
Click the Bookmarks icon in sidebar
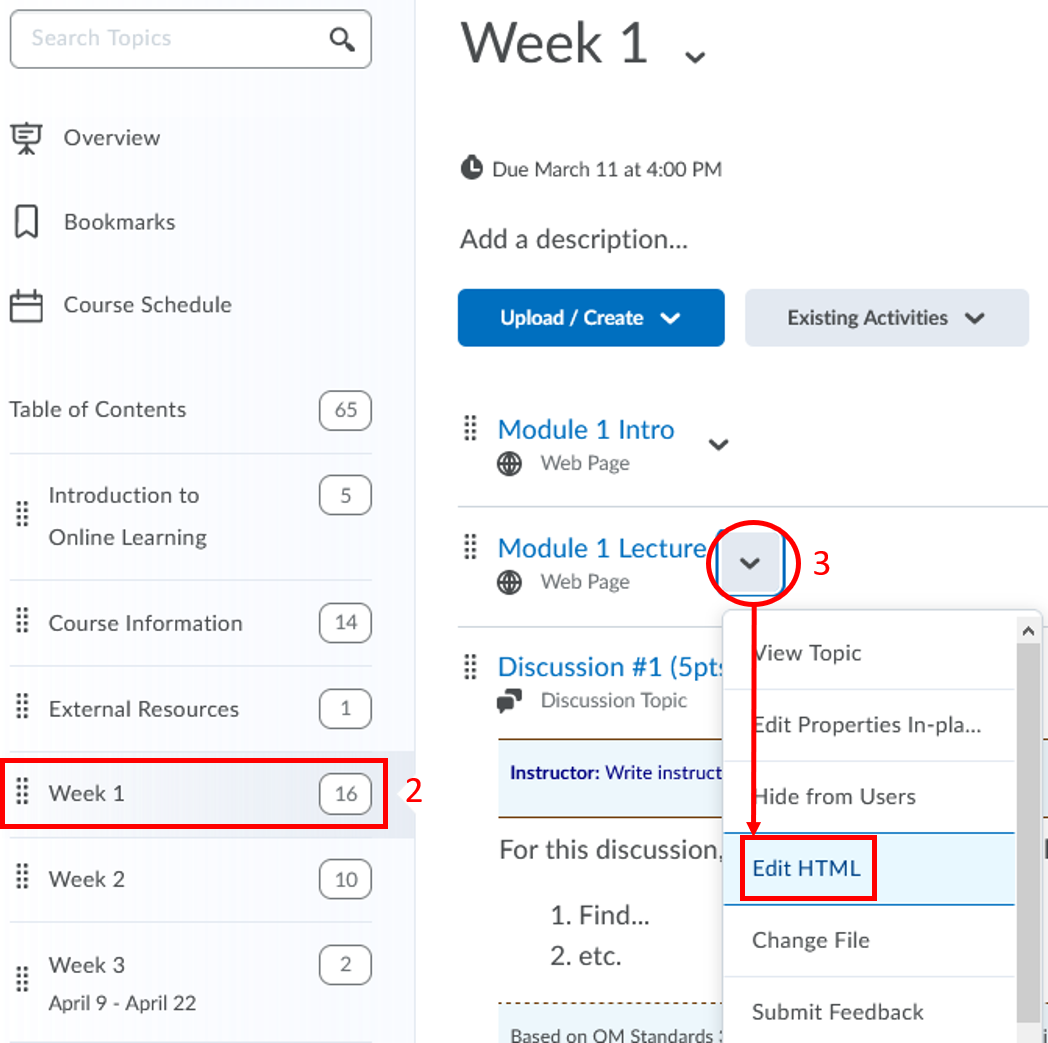(x=27, y=222)
